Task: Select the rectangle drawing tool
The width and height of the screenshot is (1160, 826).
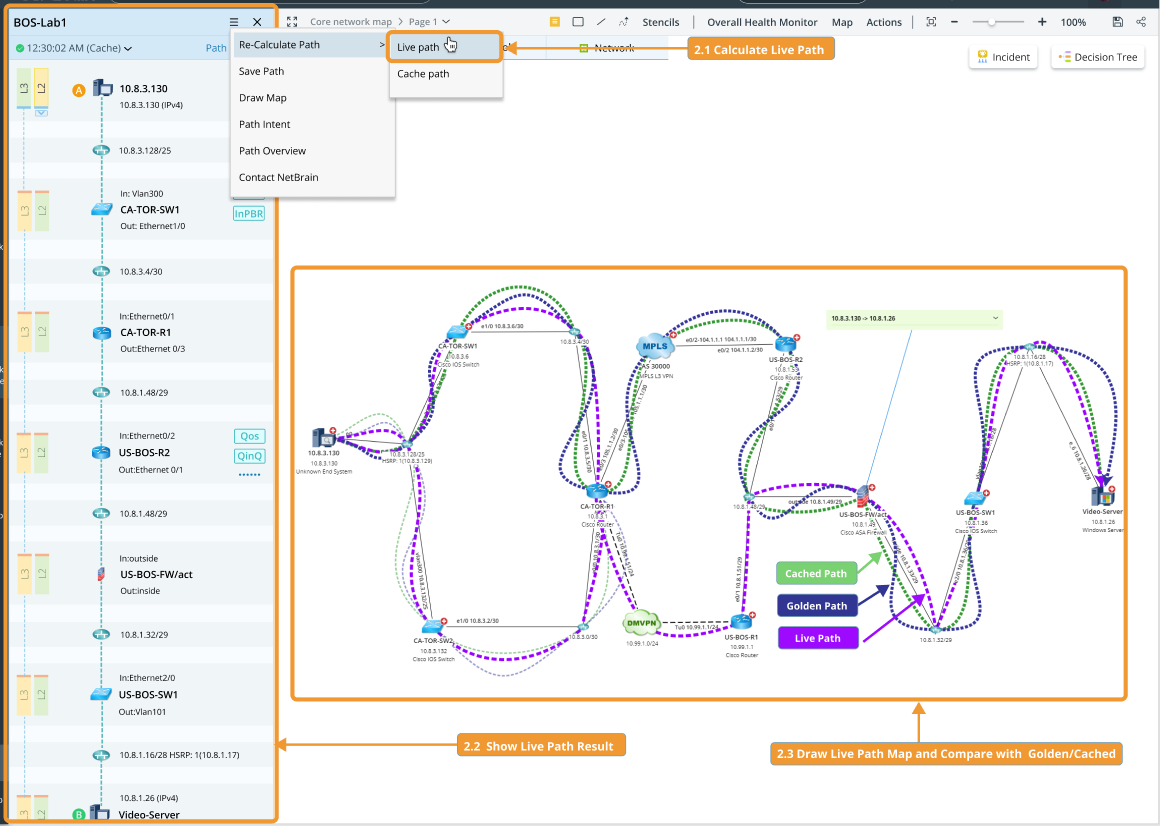Action: point(578,21)
